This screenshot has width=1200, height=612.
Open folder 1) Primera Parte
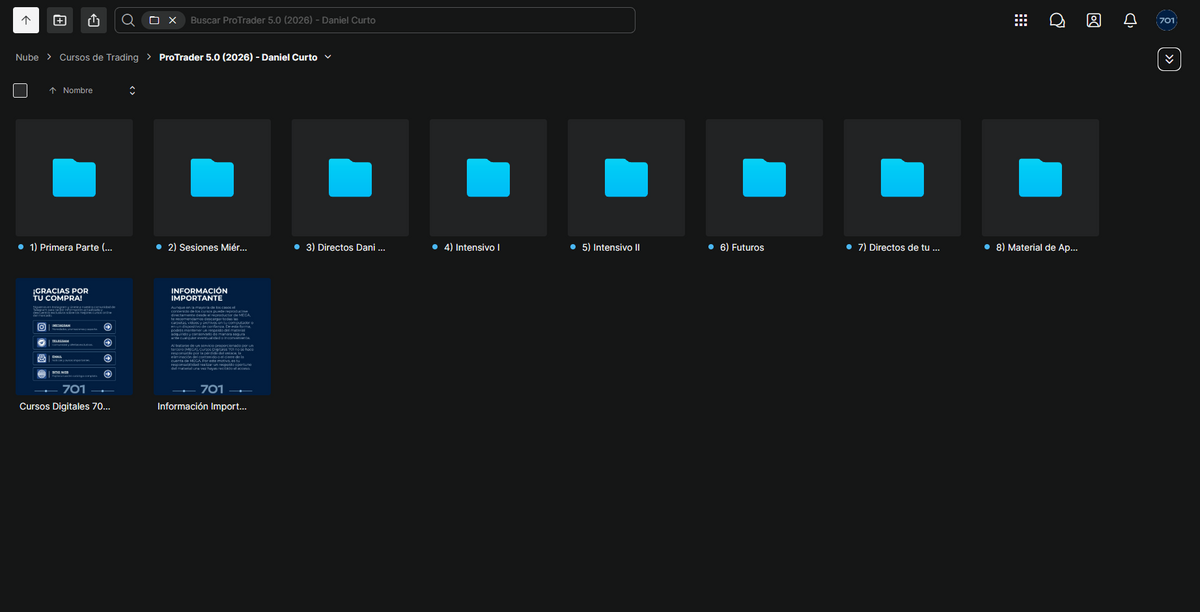point(74,178)
